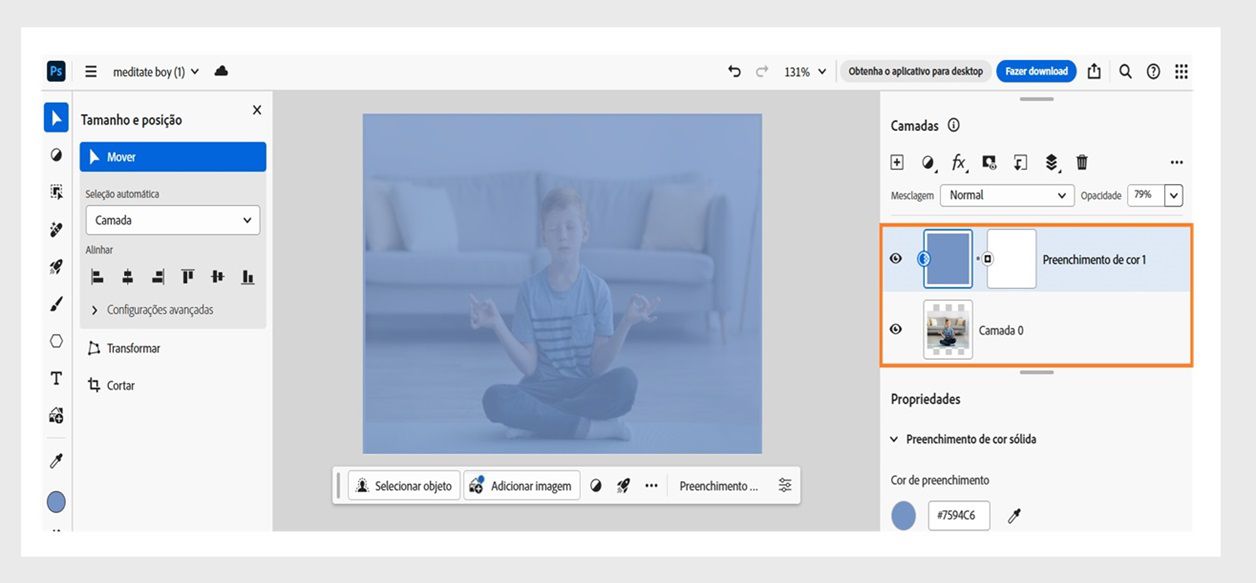1256x583 pixels.
Task: Click the share export icon in header
Action: click(1094, 71)
